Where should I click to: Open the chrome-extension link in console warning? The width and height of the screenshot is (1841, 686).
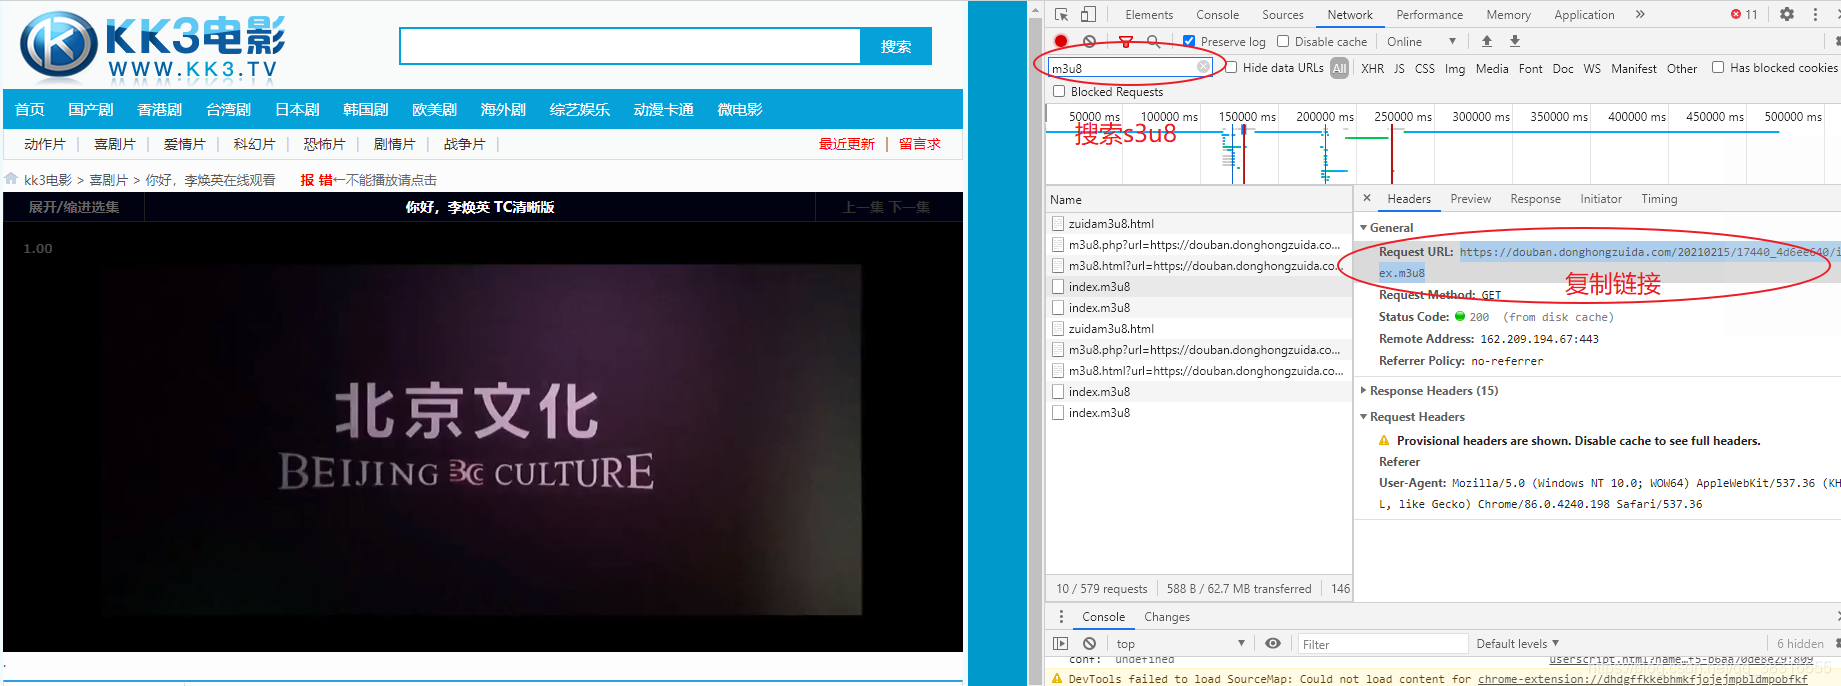pos(1642,679)
